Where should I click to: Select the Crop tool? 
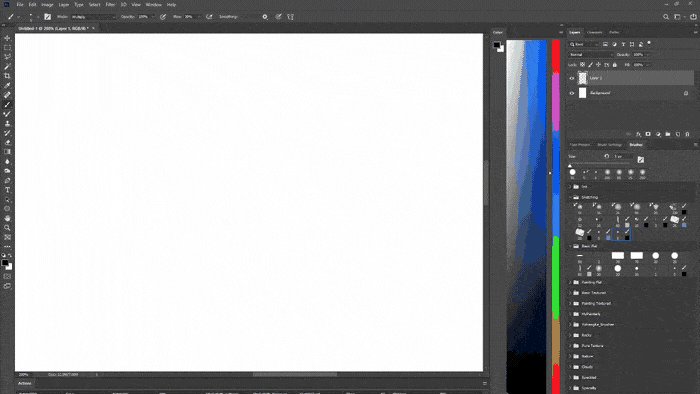coord(7,76)
